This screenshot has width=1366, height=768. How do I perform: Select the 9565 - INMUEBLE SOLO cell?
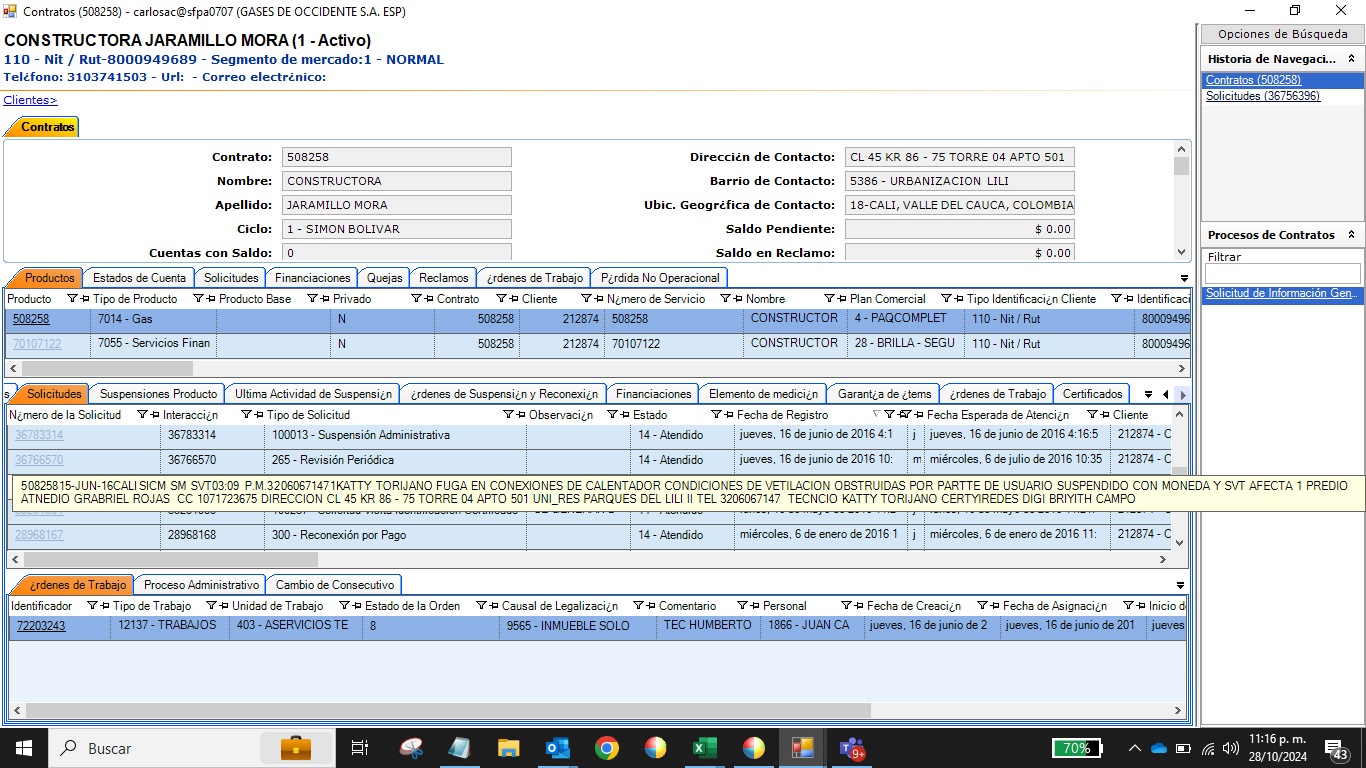[578, 626]
